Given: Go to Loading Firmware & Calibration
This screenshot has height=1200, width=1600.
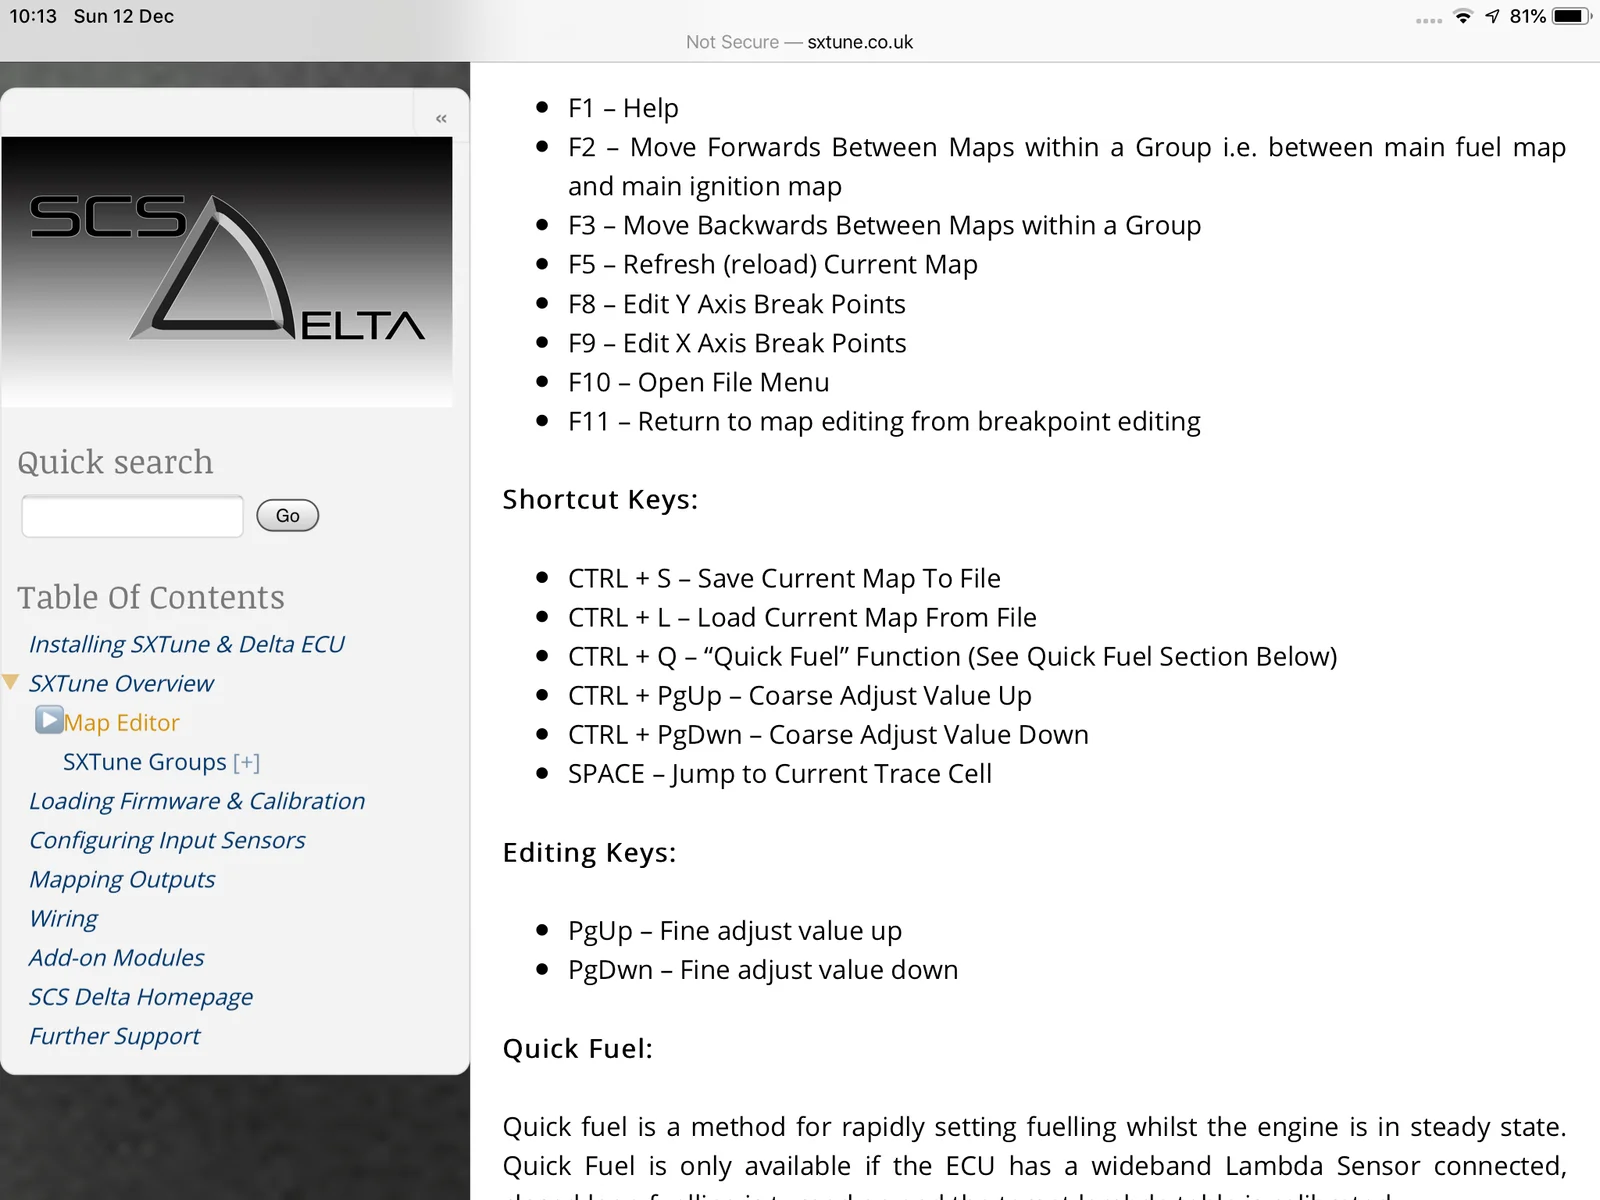Looking at the screenshot, I should point(197,802).
